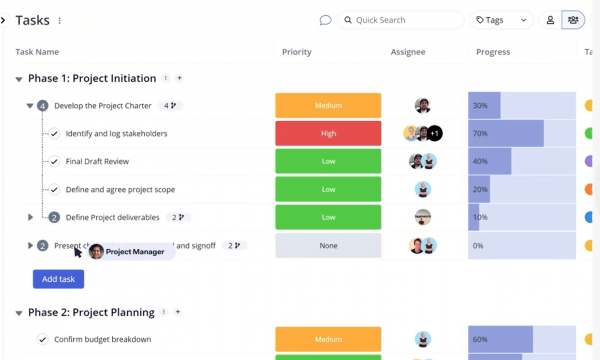Focus the Quick Search field
This screenshot has width=600, height=360.
pos(401,20)
